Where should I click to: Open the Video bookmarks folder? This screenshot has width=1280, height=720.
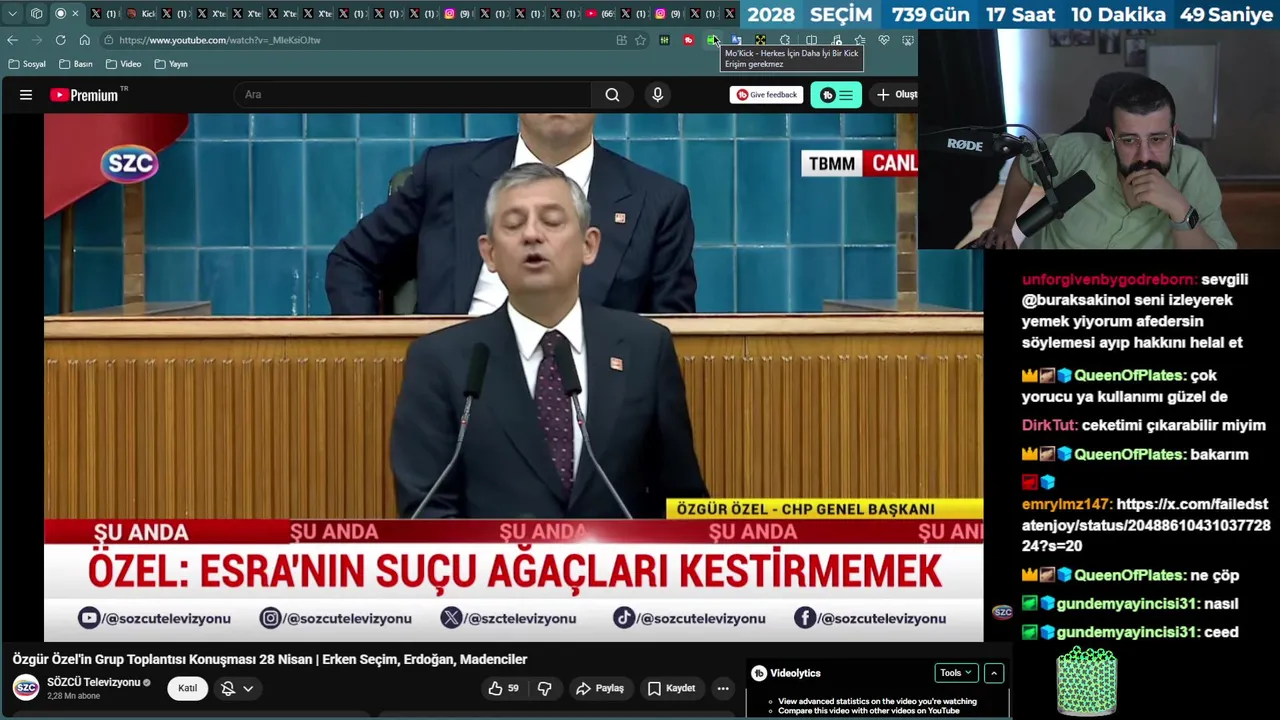pos(124,64)
